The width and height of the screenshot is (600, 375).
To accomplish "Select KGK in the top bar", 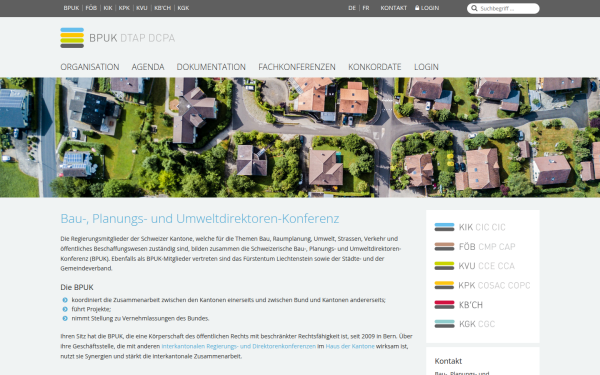I will [183, 8].
